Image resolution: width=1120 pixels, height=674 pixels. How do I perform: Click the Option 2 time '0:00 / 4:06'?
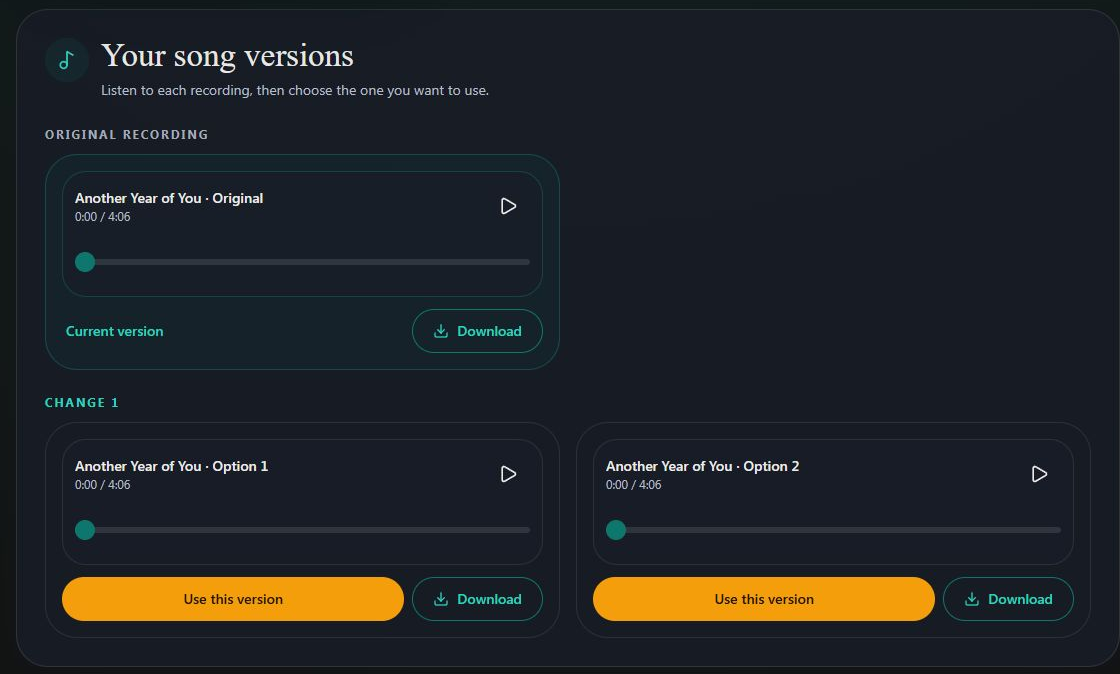[633, 485]
